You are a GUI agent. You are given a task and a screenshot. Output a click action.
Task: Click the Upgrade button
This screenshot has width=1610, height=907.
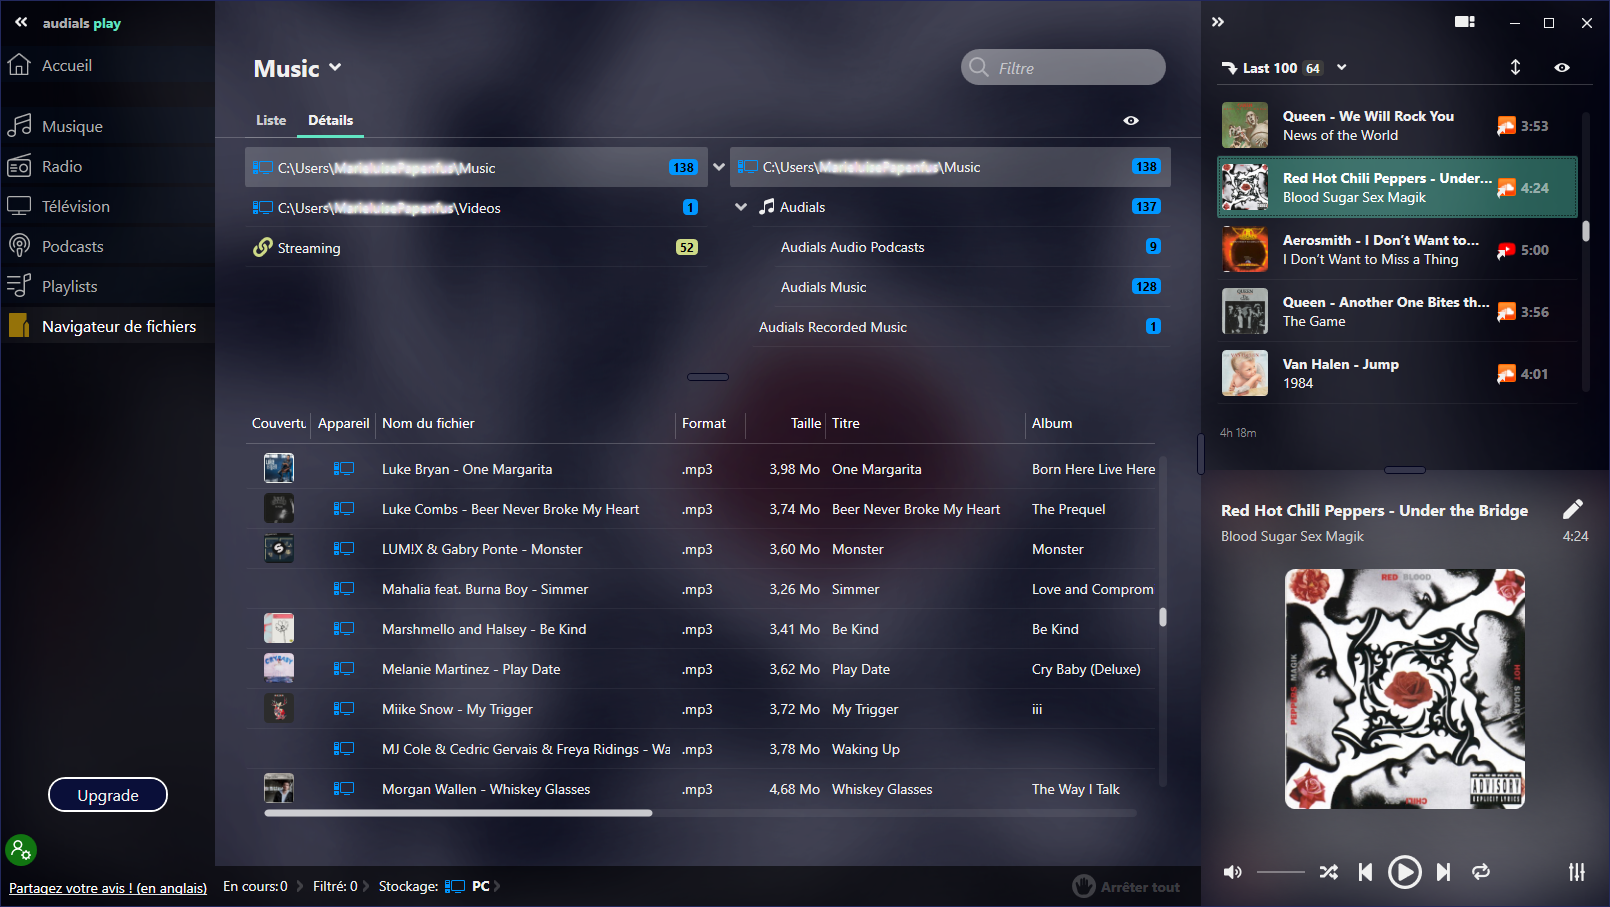108,795
